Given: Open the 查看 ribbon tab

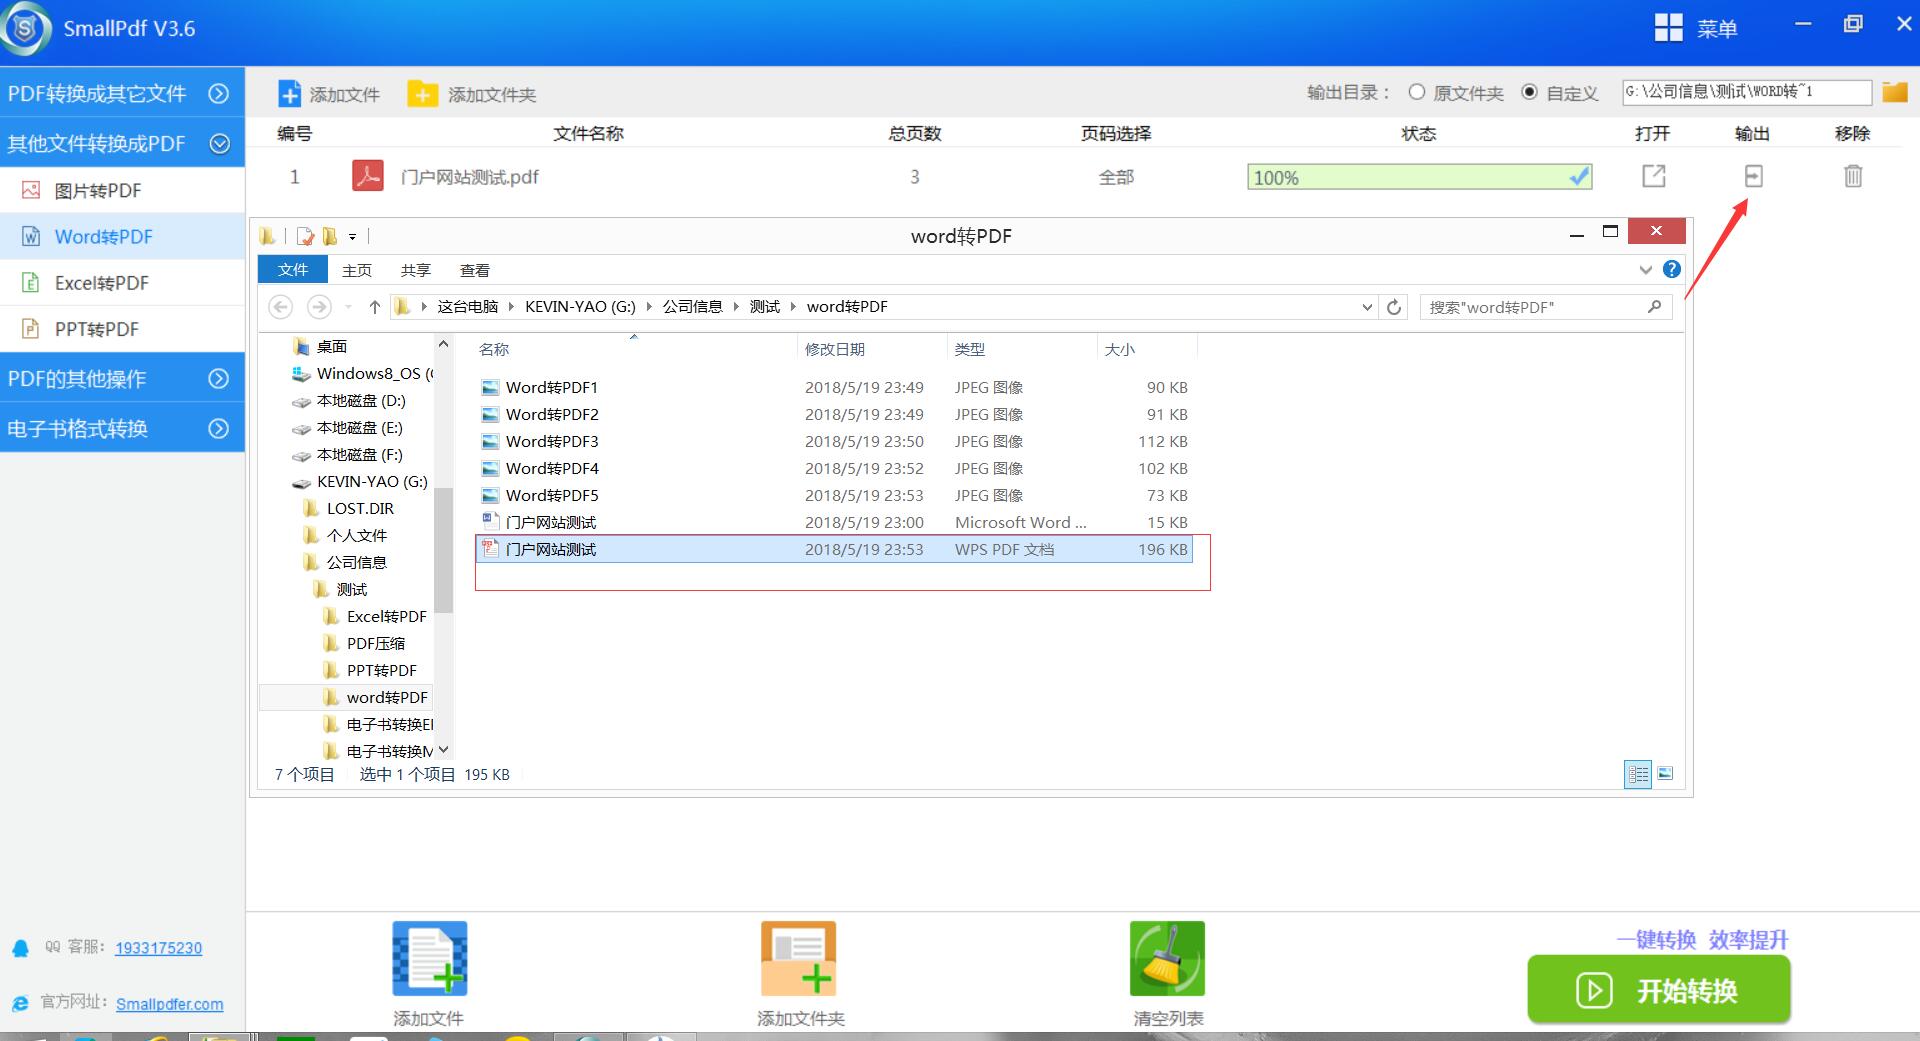Looking at the screenshot, I should click(x=475, y=270).
